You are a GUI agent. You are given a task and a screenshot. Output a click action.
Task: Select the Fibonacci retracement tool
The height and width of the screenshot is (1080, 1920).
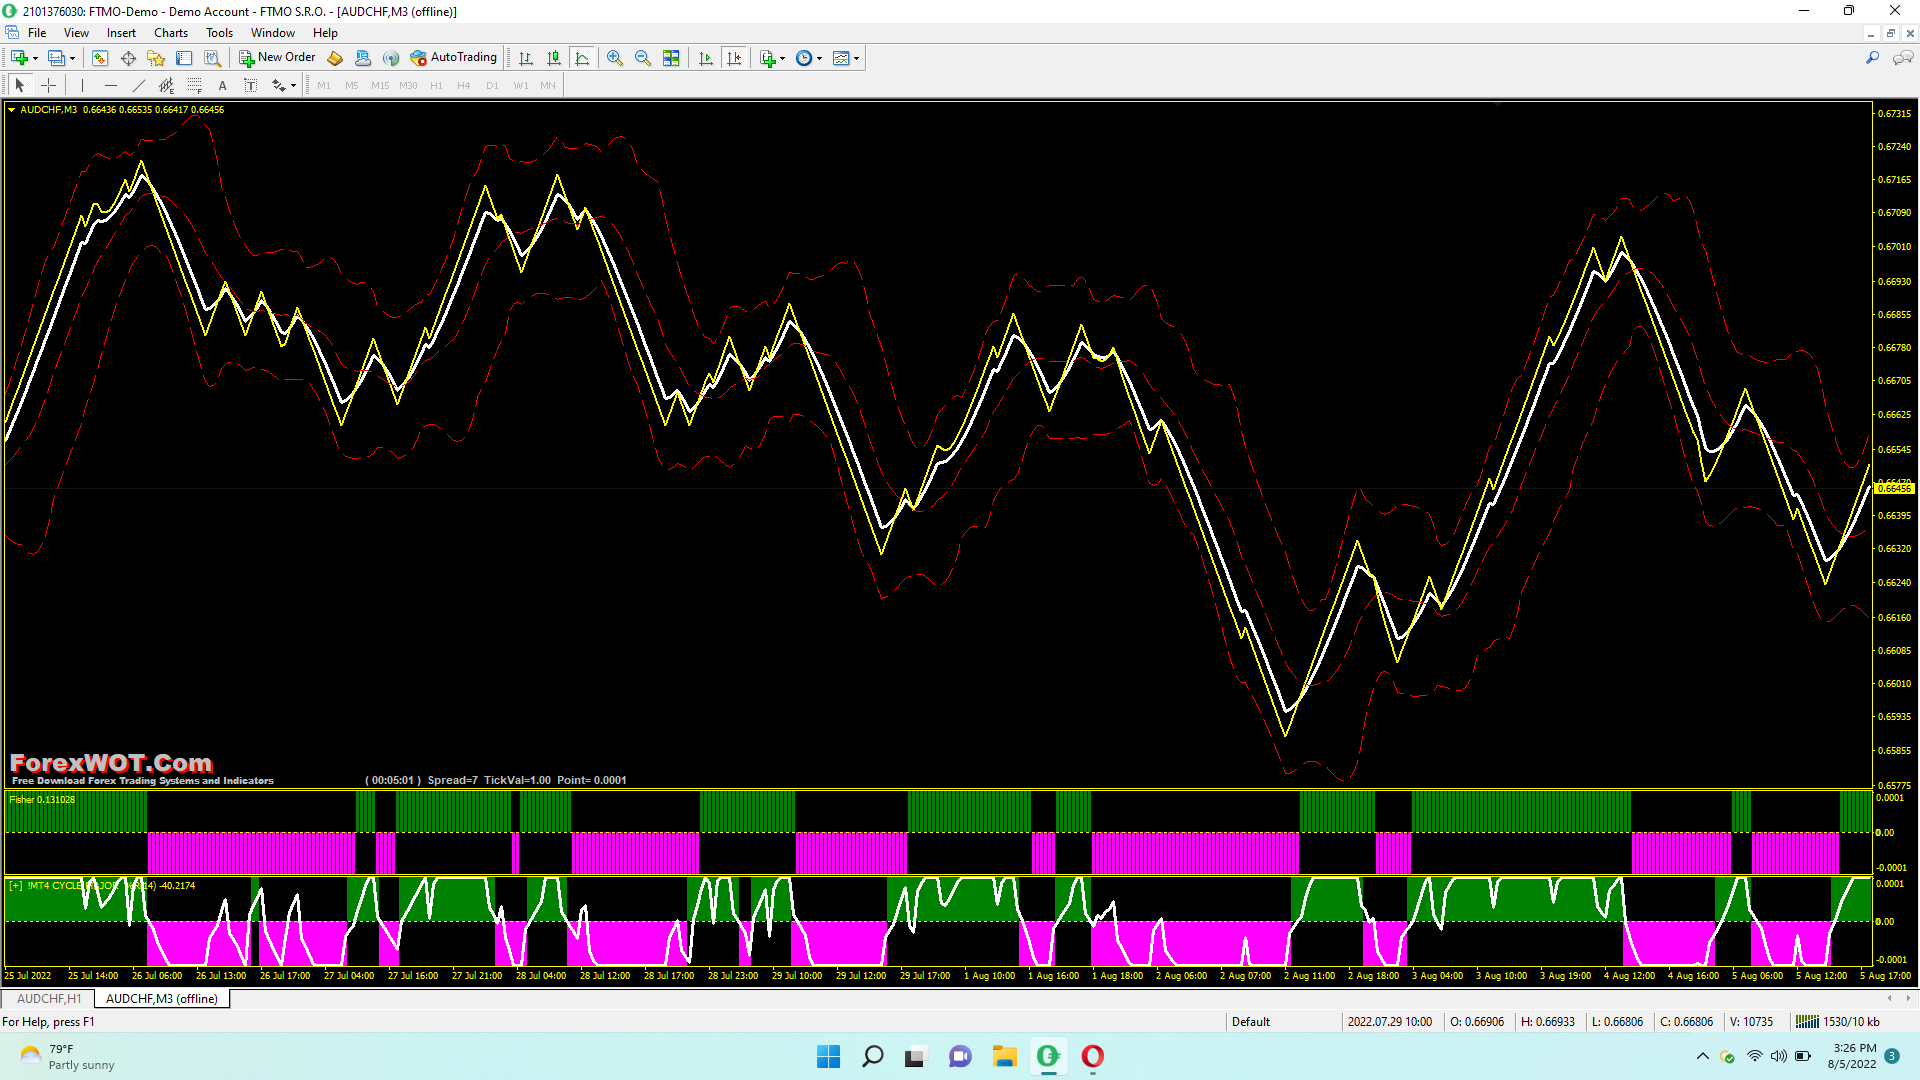[x=195, y=86]
